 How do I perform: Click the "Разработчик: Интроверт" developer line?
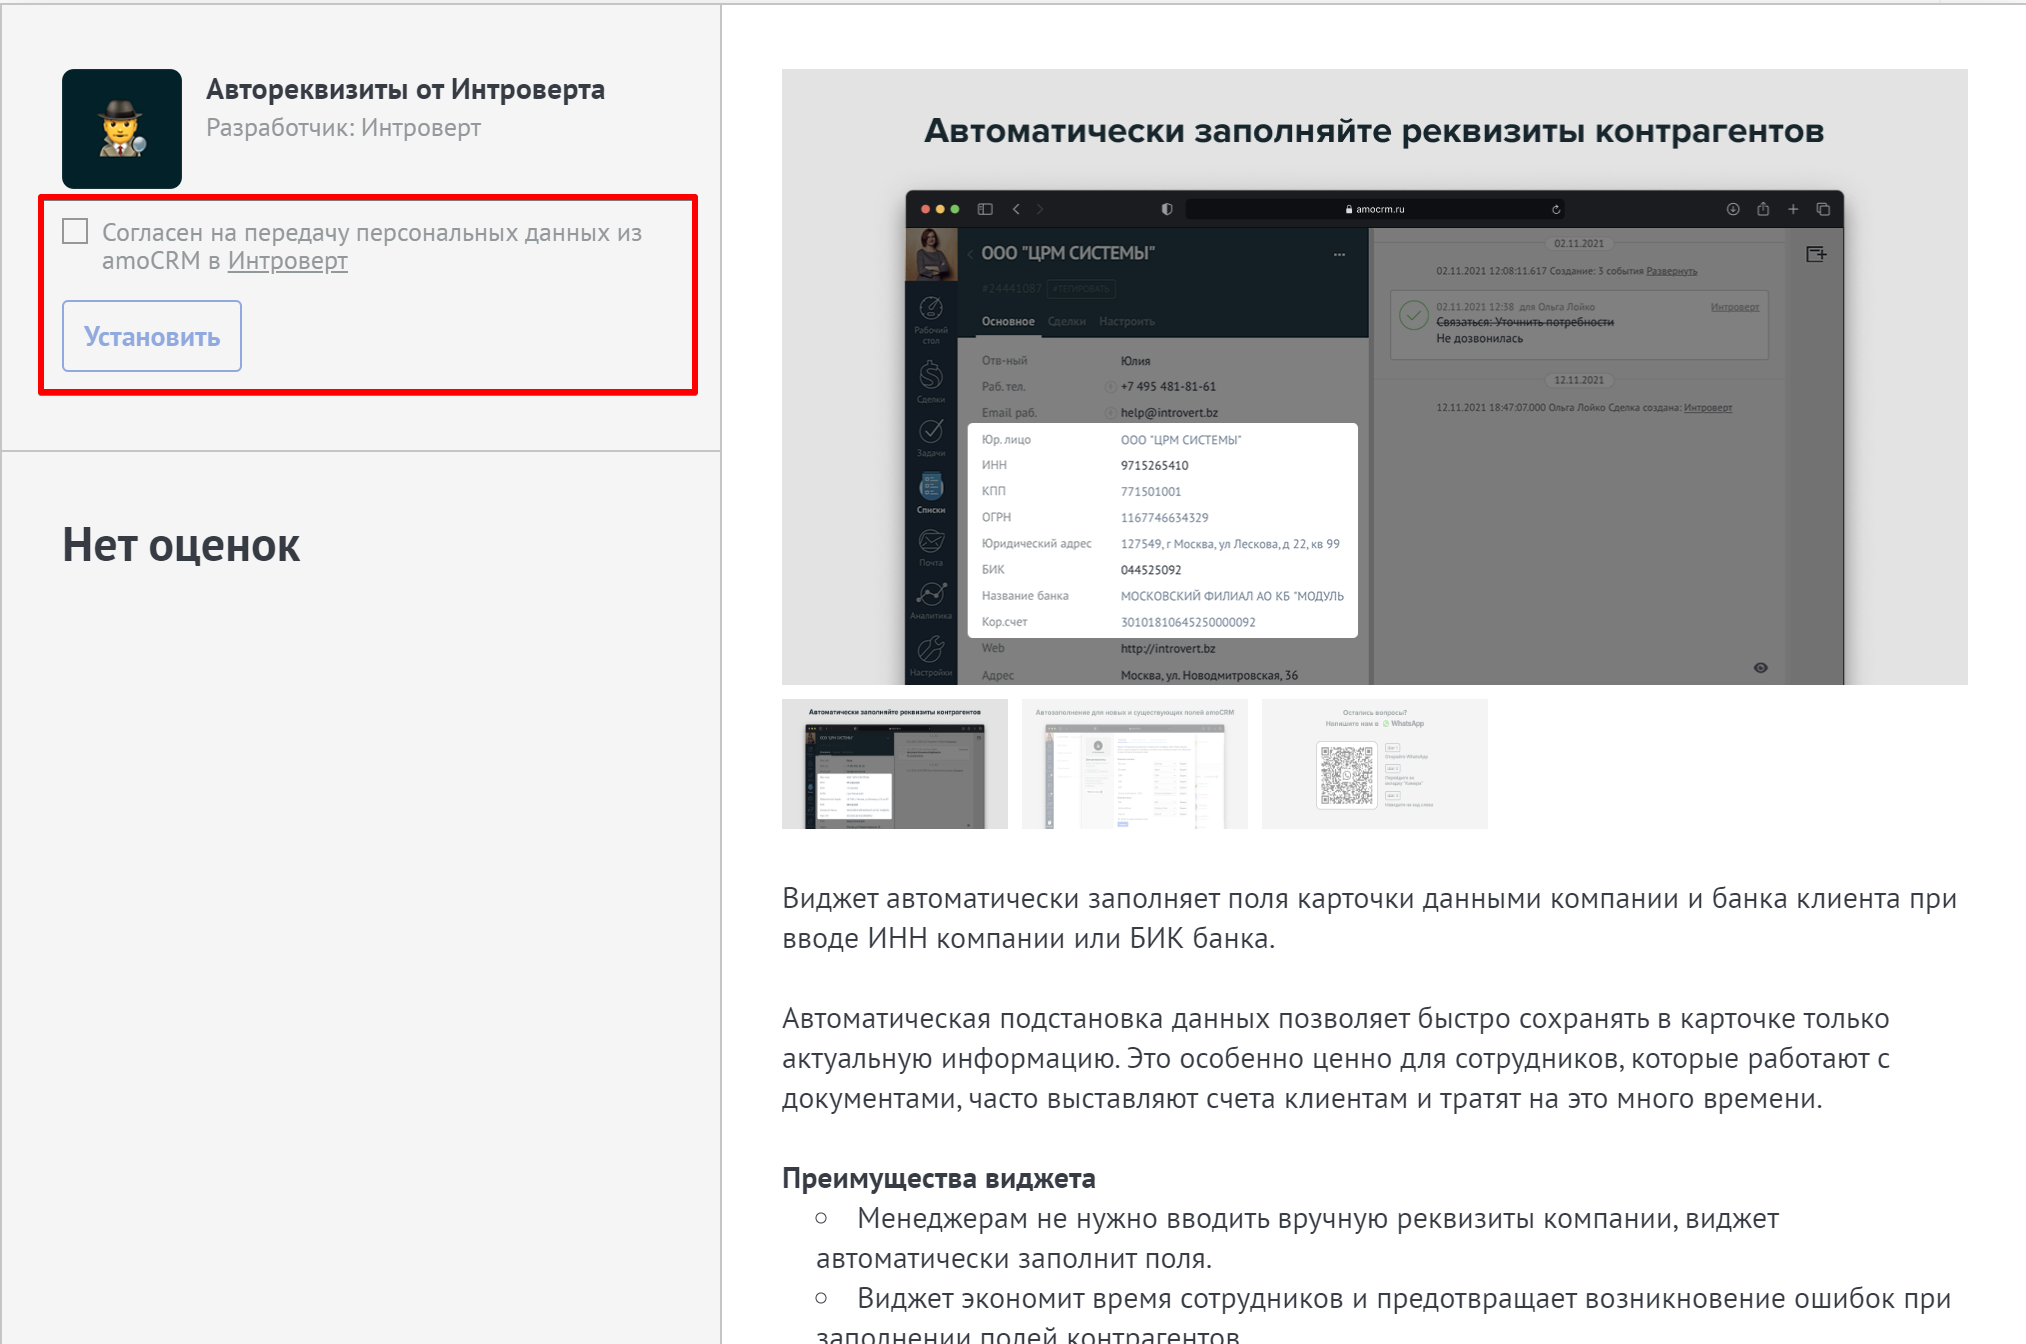tap(343, 128)
